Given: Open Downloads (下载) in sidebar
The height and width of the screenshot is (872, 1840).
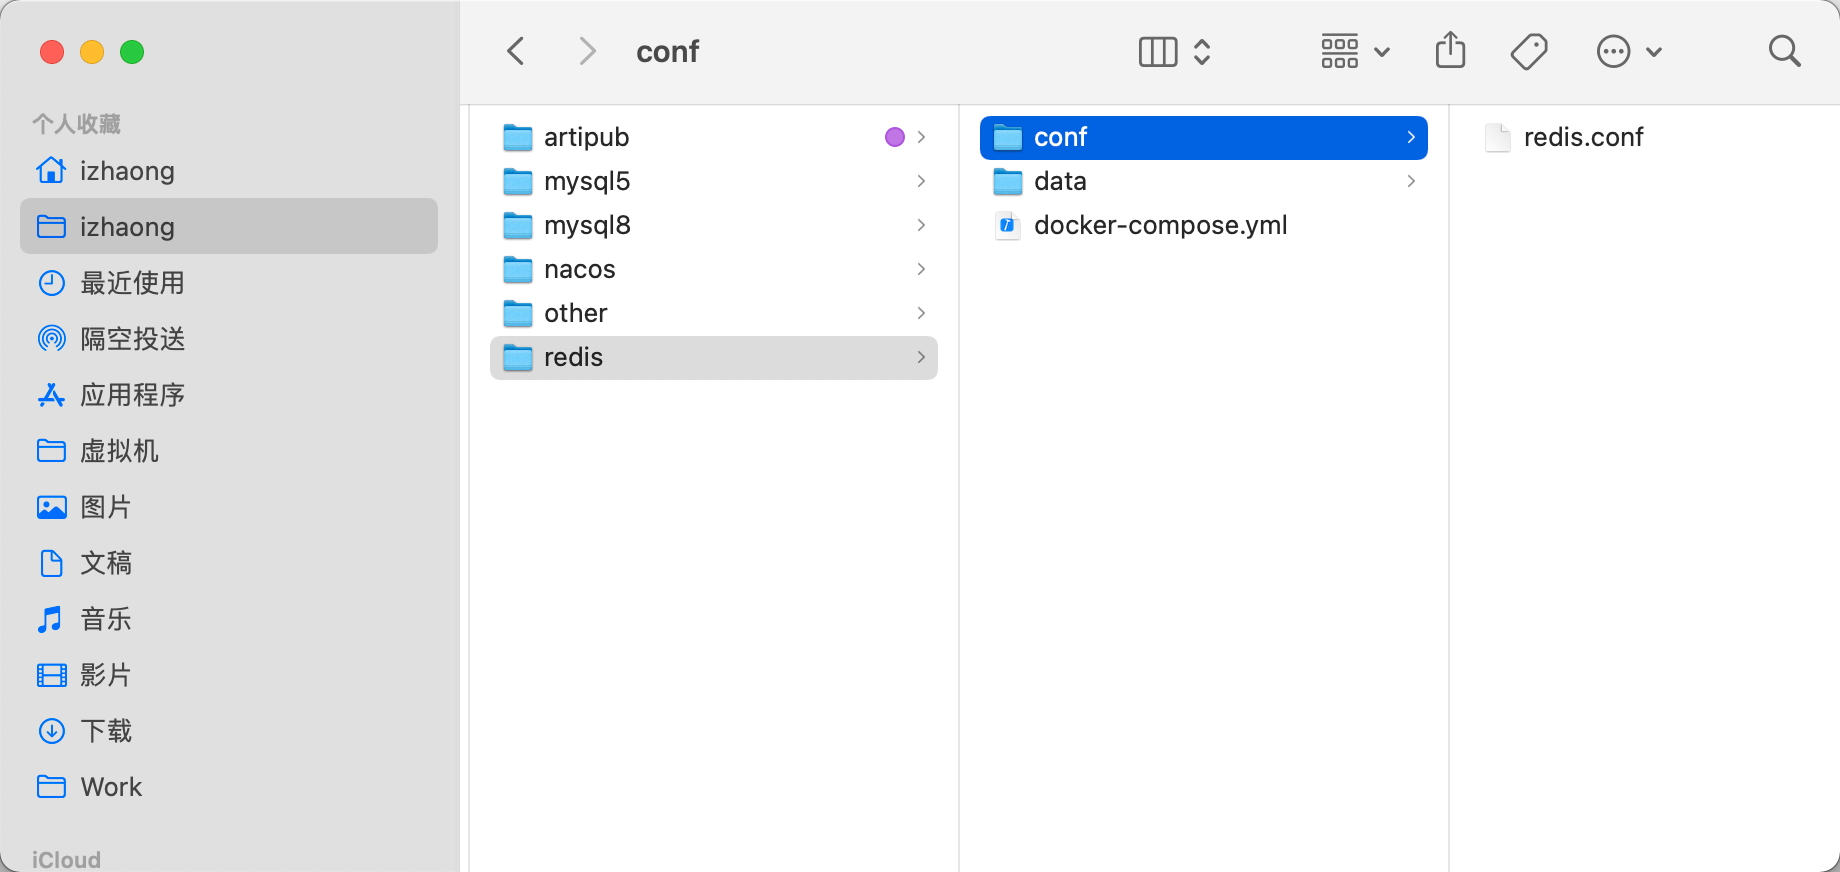Looking at the screenshot, I should tap(106, 731).
